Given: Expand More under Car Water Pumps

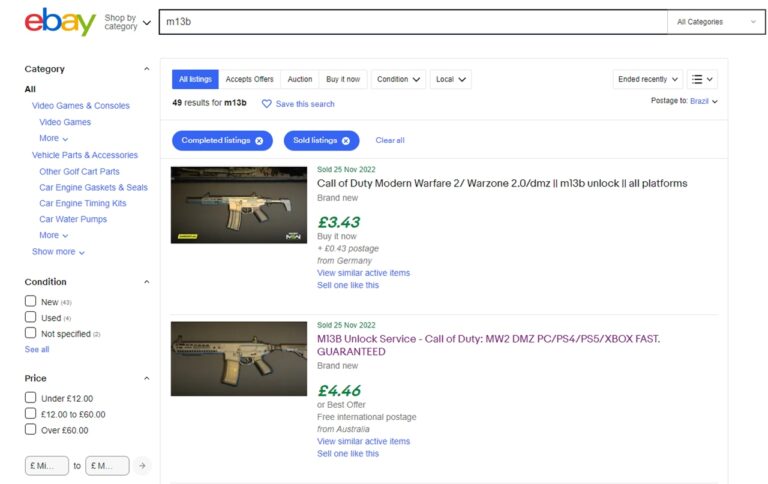Looking at the screenshot, I should click(x=53, y=235).
